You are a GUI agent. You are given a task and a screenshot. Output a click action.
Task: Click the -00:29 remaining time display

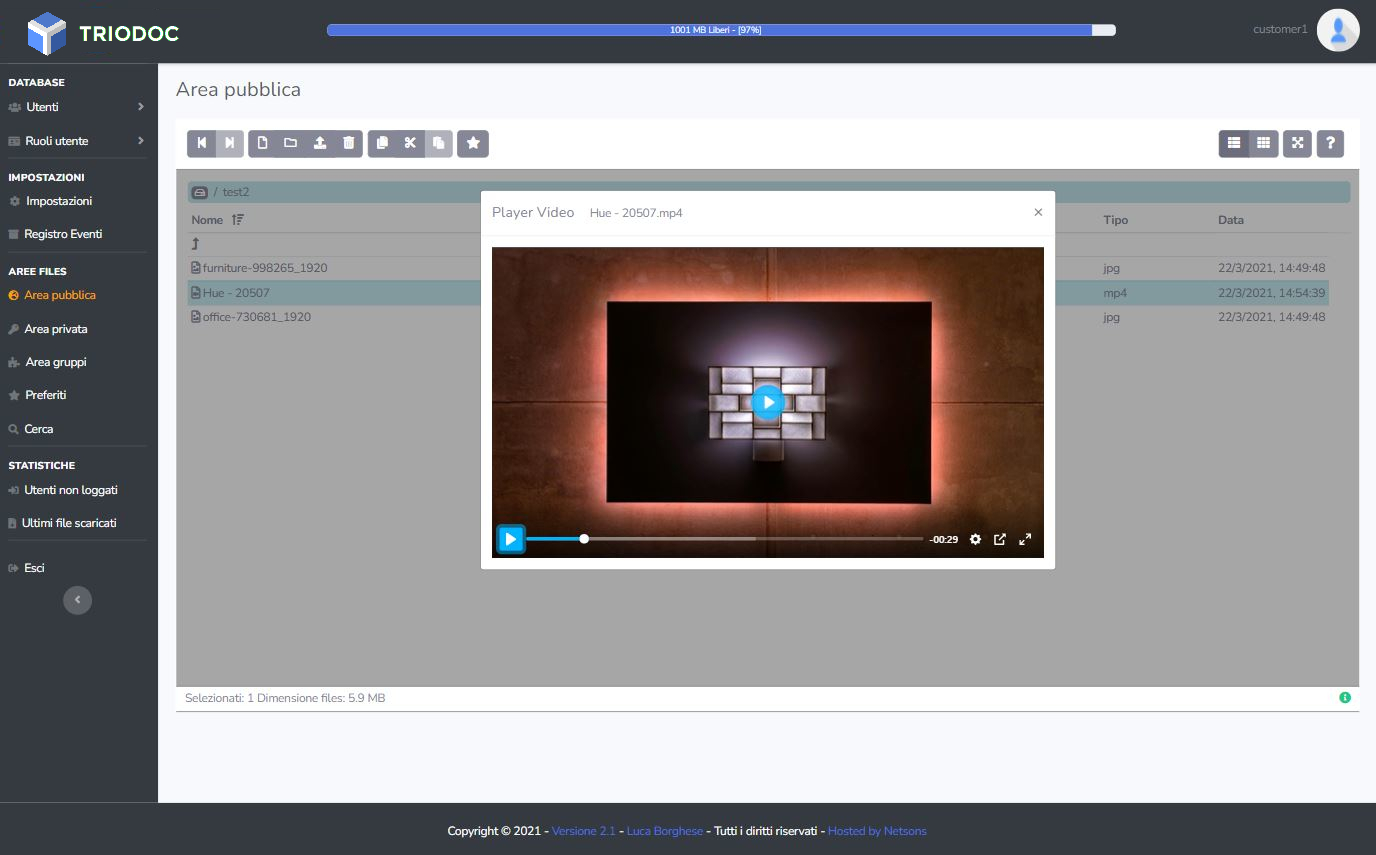pos(943,540)
